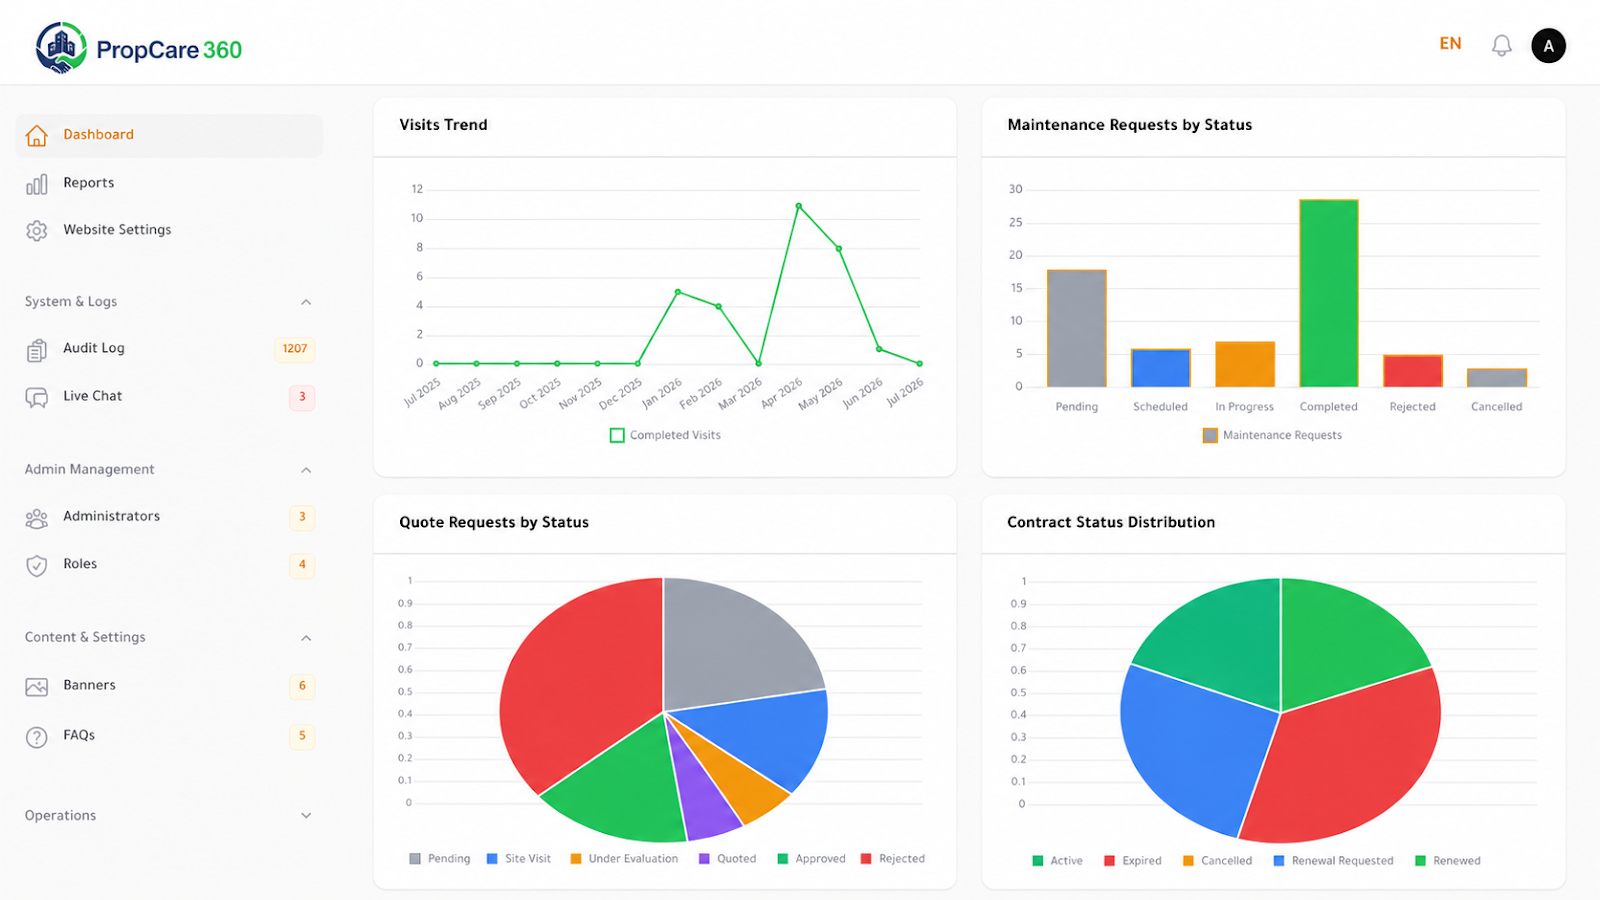Expand the Operations section
Viewport: 1600px width, 900px height.
306,816
